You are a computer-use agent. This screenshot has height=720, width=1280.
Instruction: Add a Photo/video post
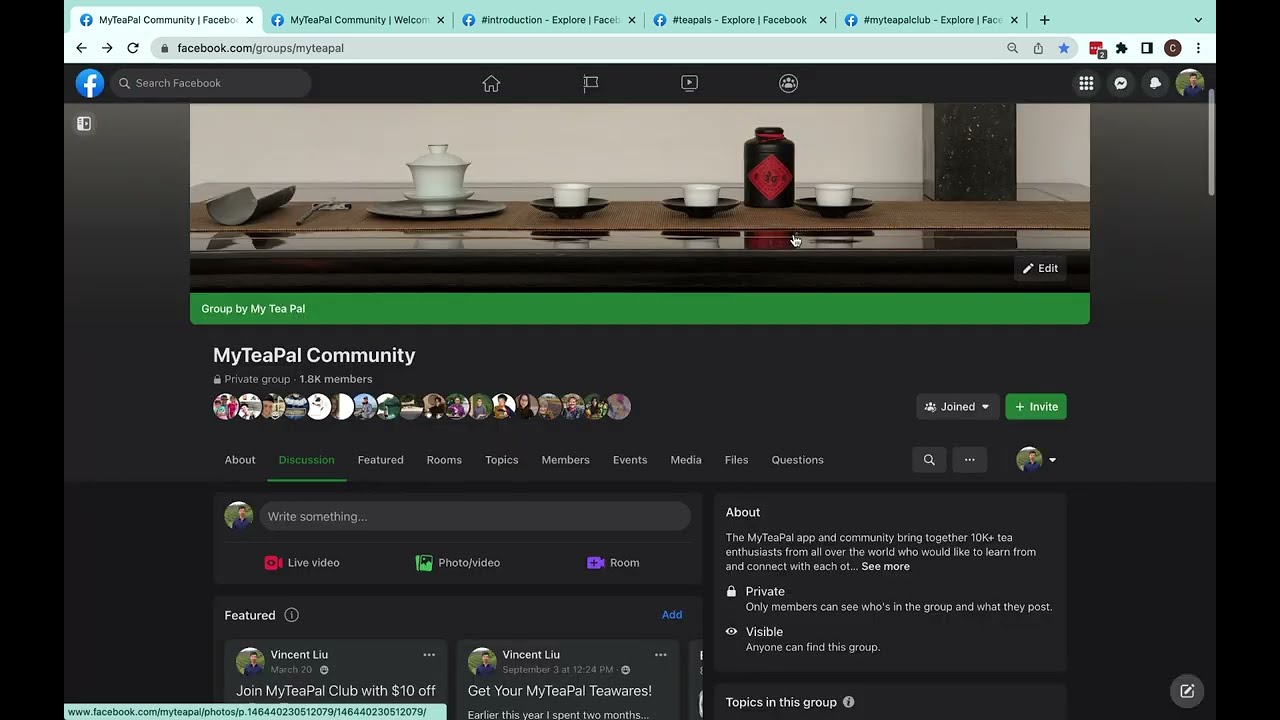point(458,563)
